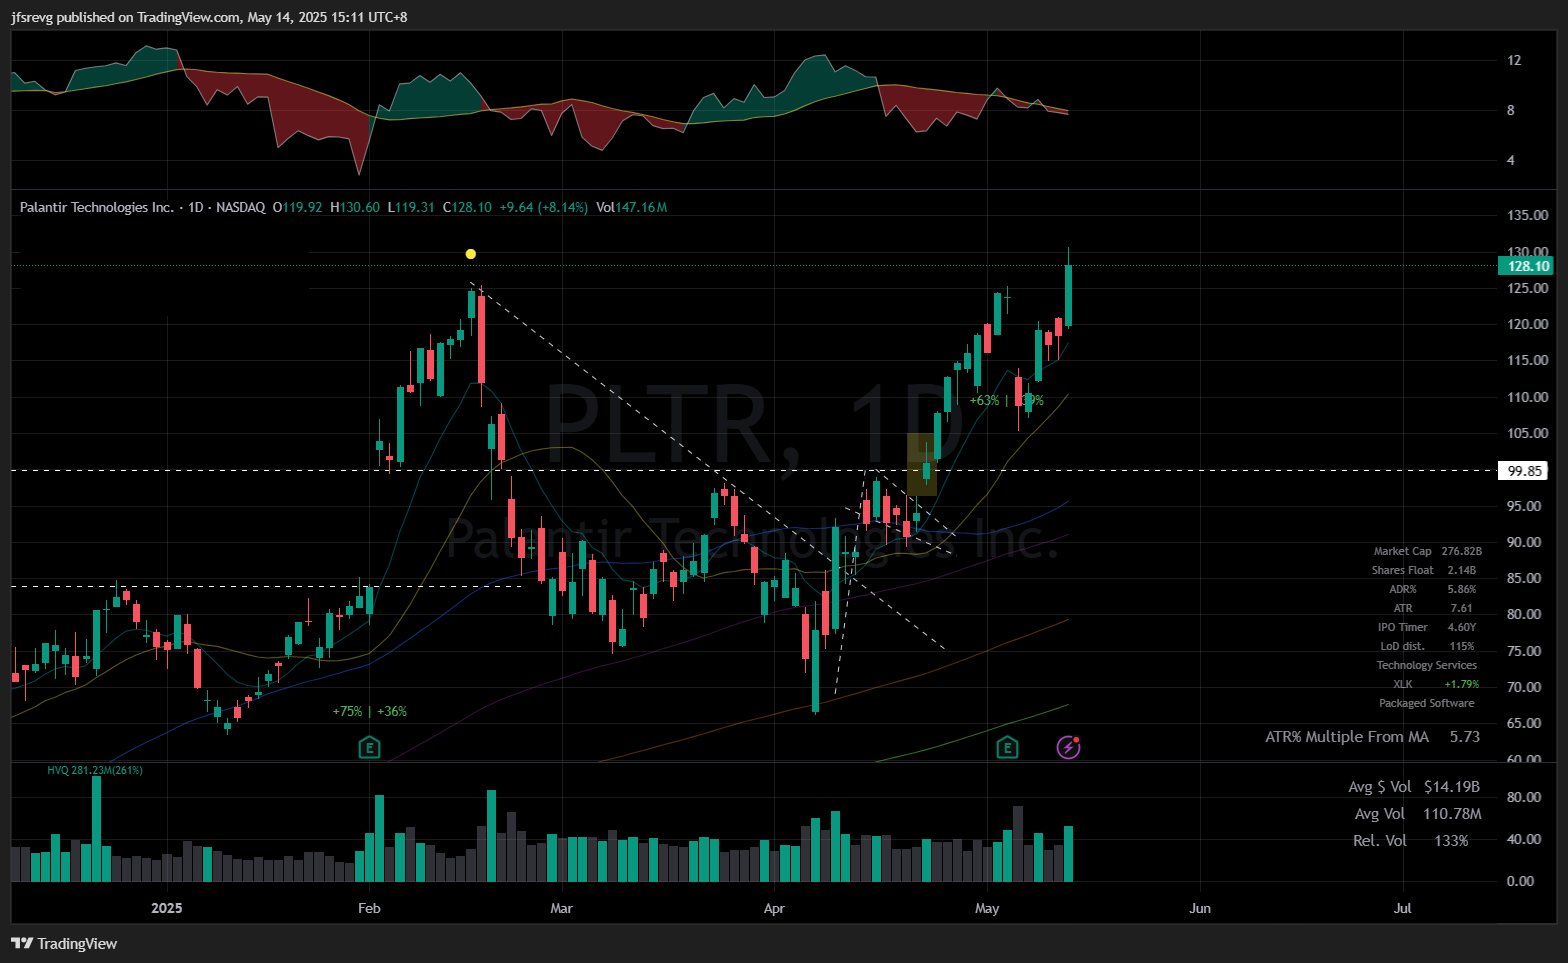Screen dimensions: 1568x963
Task: Open the May earnings E icon
Action: point(1007,747)
